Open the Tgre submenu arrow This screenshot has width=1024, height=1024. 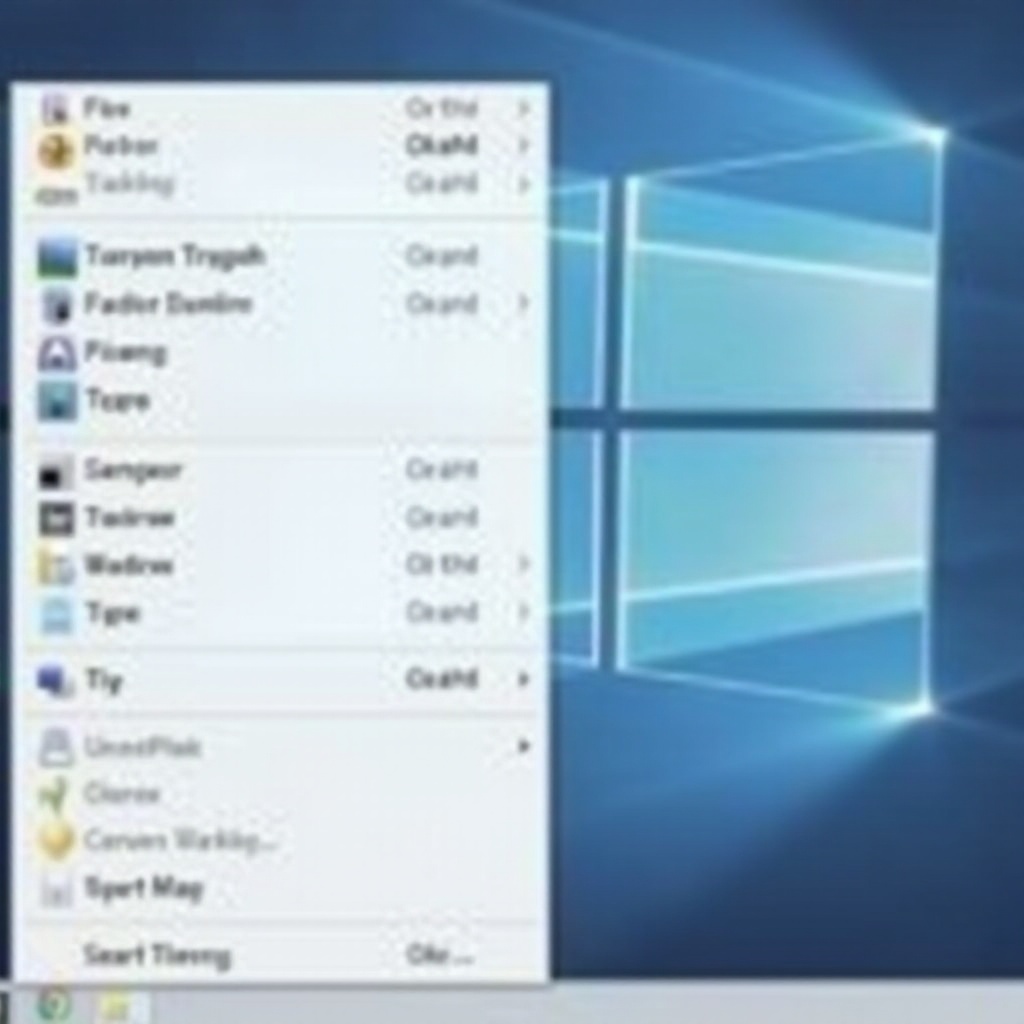click(523, 613)
